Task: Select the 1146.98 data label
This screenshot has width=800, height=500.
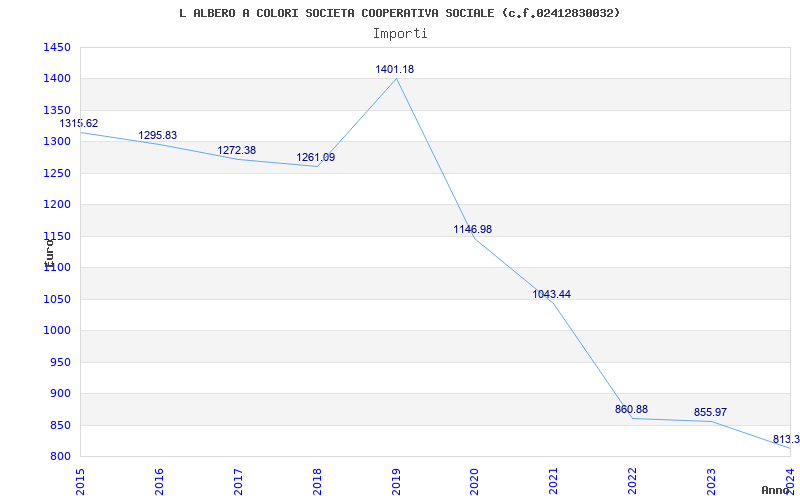Action: click(472, 229)
